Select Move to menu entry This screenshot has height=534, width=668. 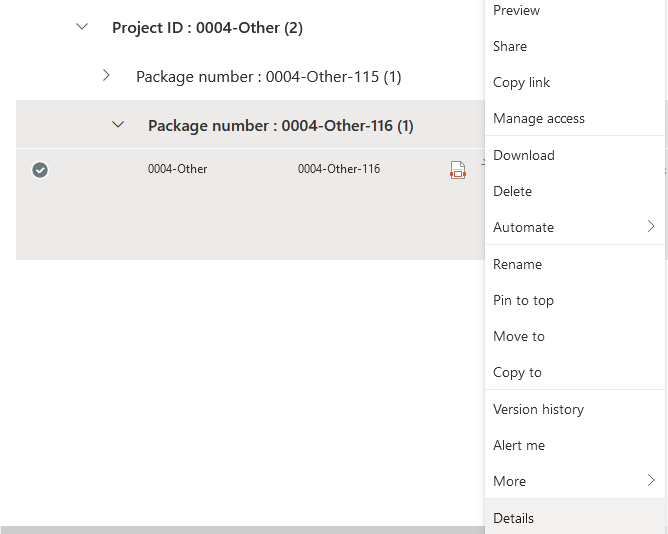coord(575,336)
